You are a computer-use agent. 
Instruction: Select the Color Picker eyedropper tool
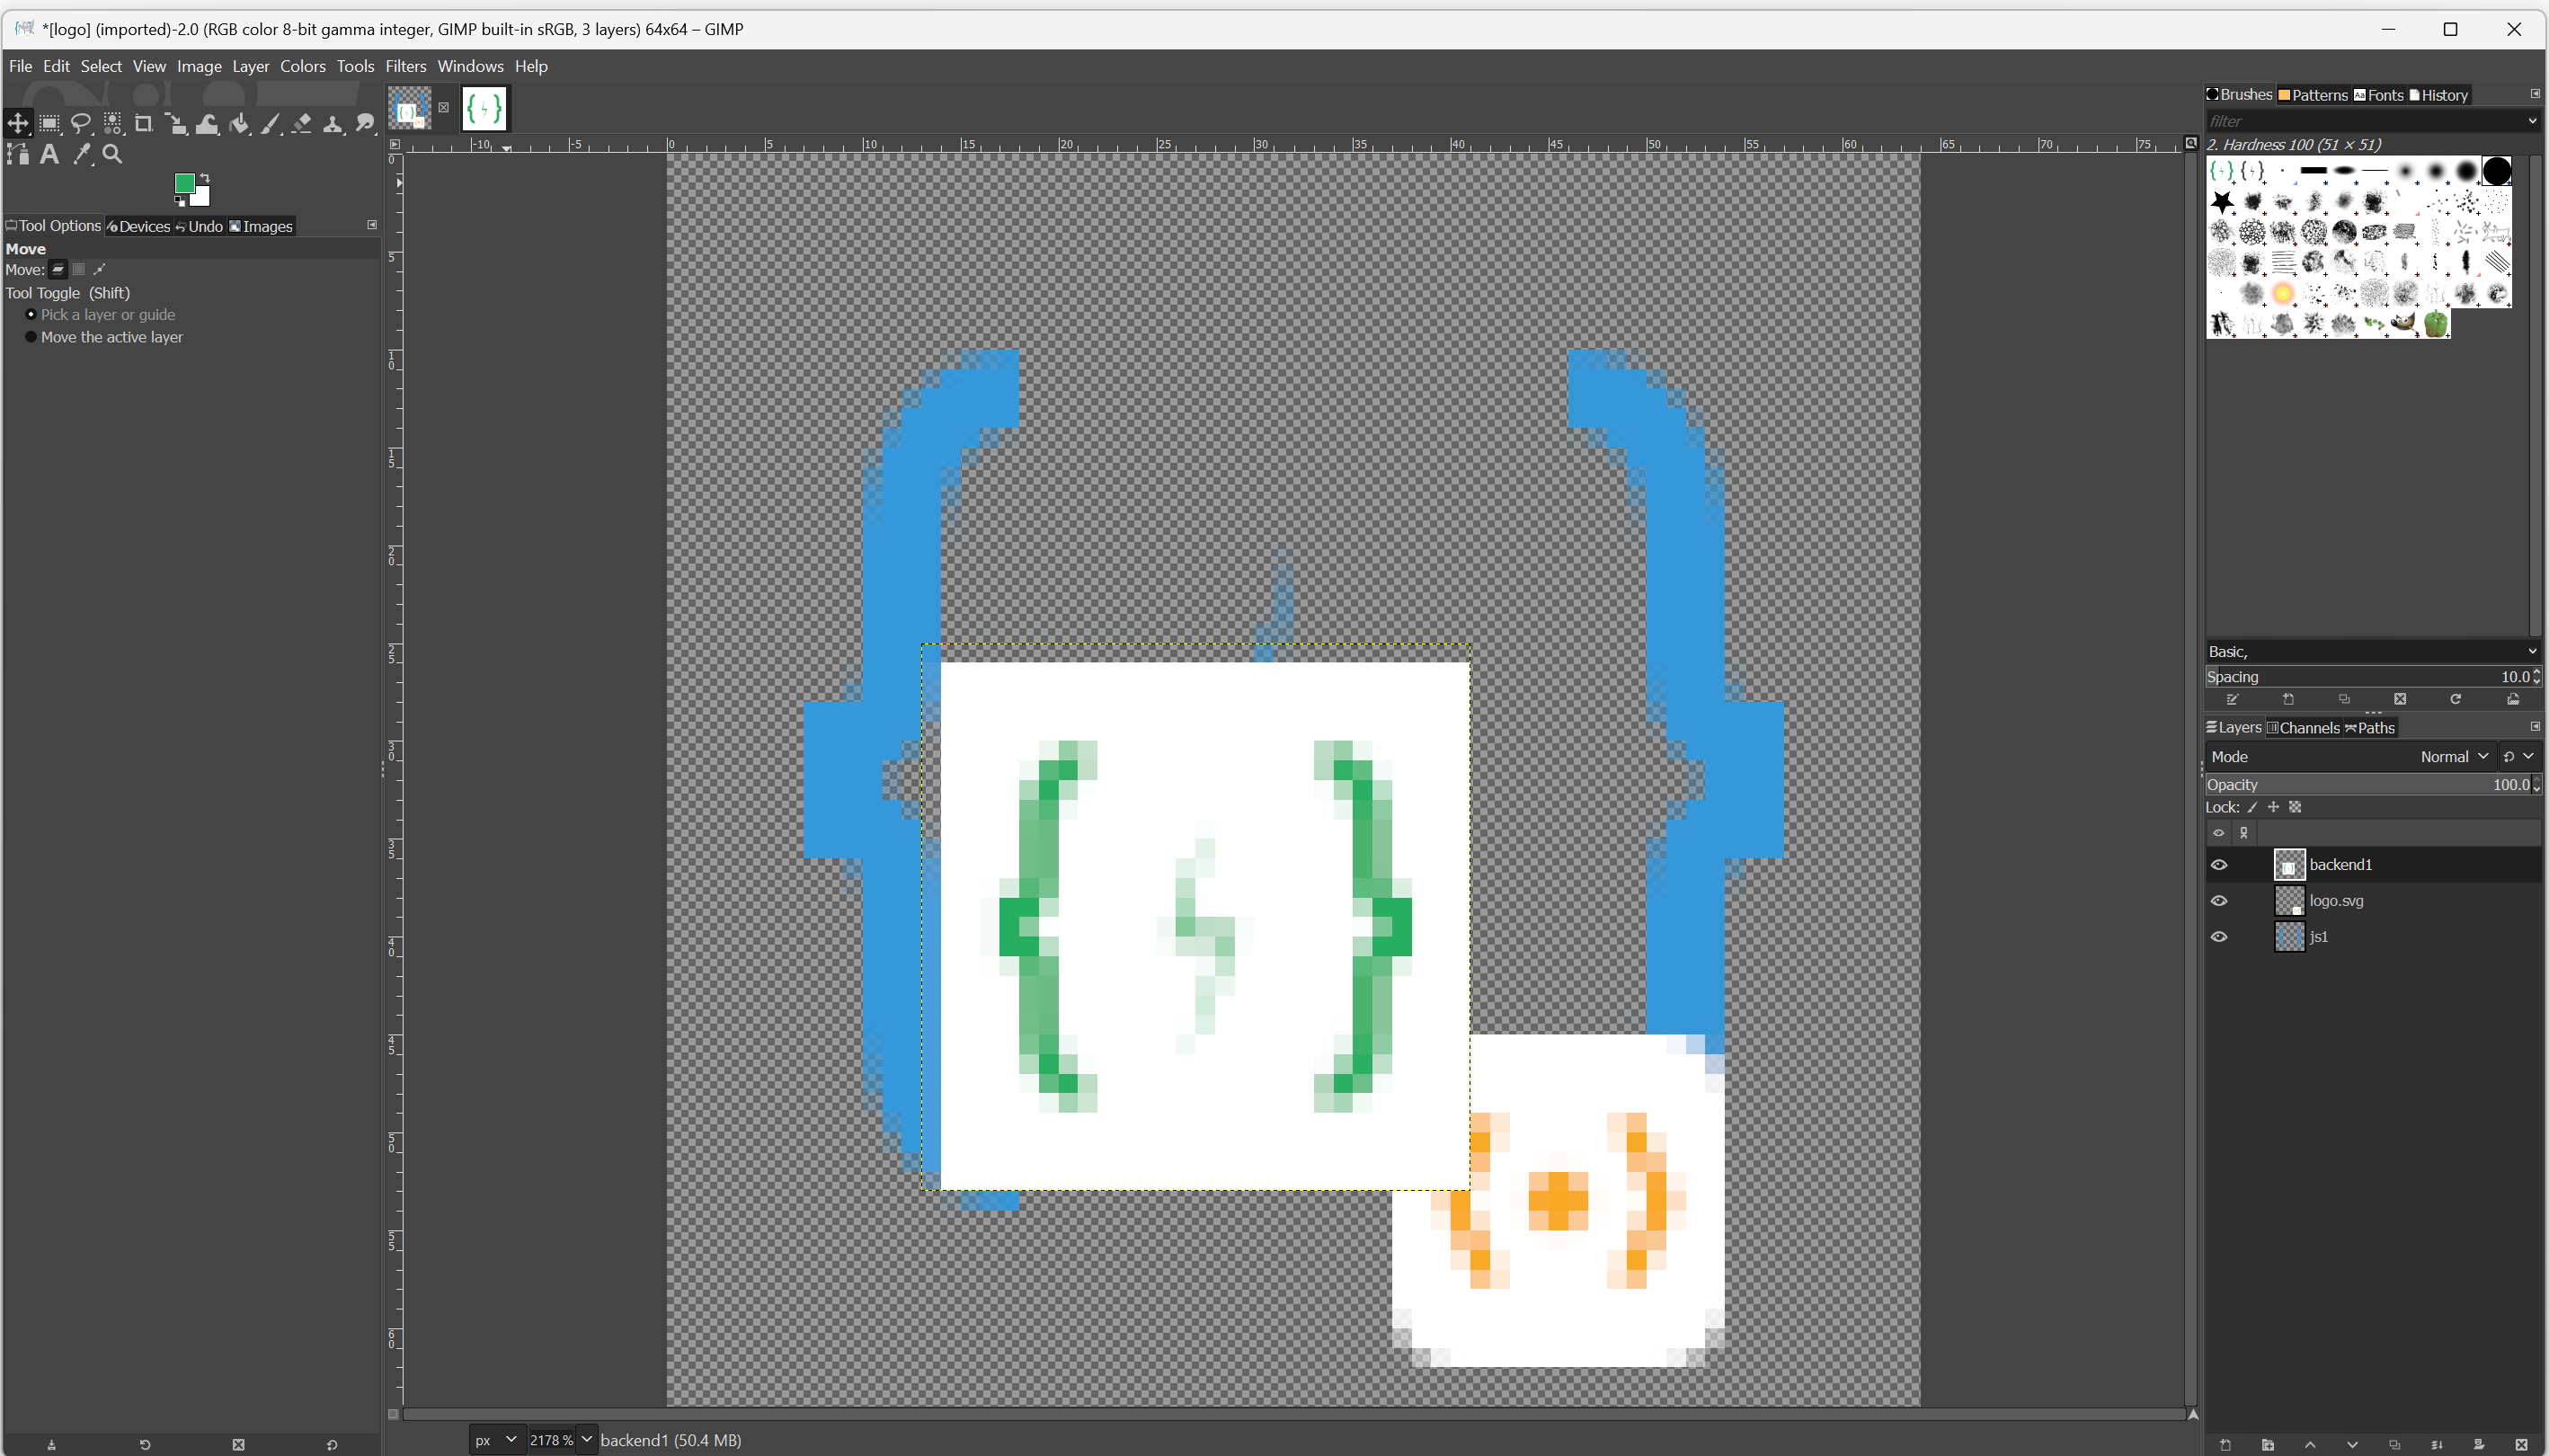[x=81, y=154]
